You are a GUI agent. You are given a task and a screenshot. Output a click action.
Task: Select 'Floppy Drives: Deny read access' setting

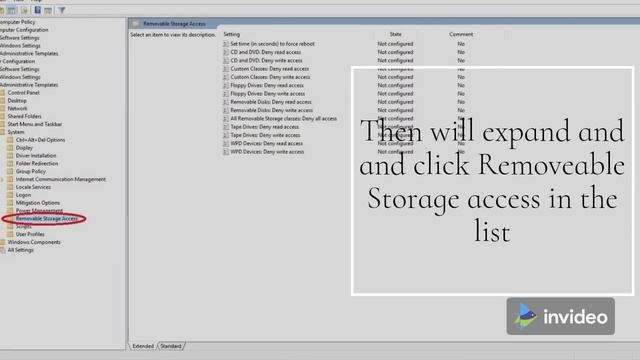click(x=267, y=85)
